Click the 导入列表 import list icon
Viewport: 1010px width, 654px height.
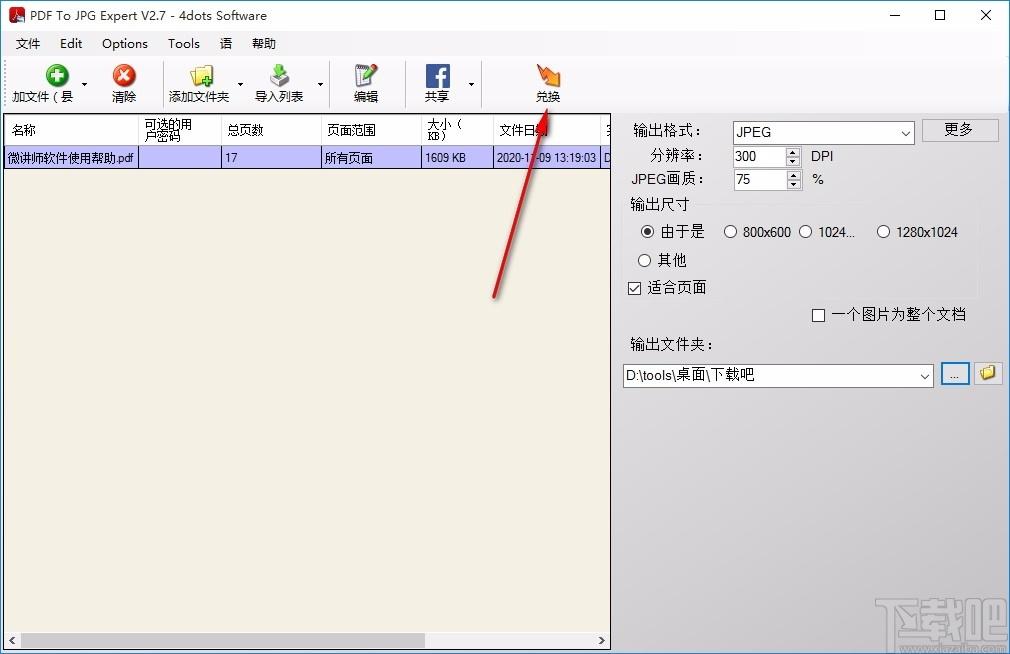279,75
